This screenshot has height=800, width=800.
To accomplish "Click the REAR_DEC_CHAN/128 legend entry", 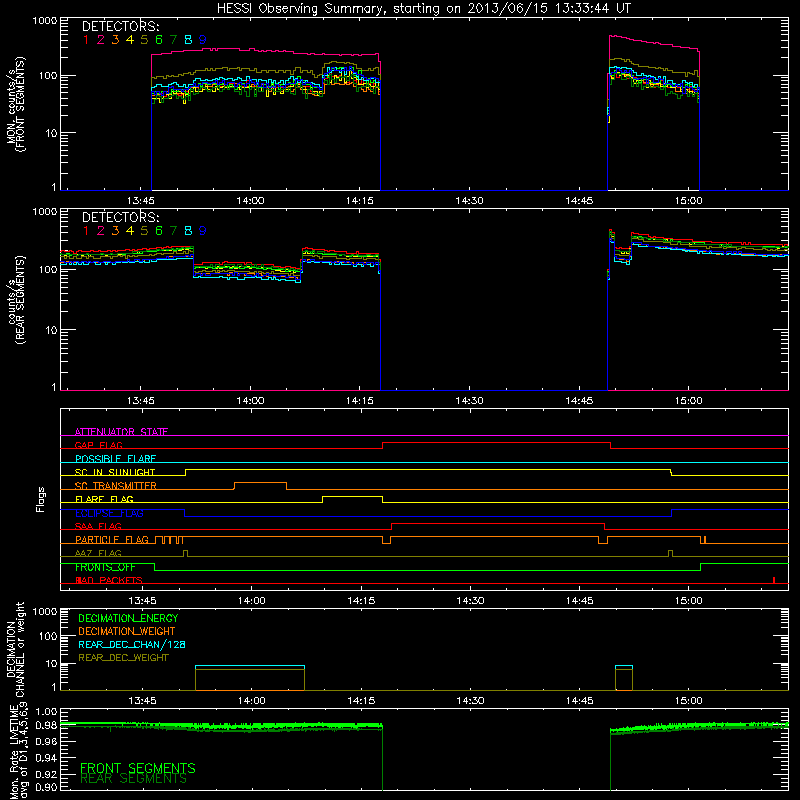I will click(132, 644).
